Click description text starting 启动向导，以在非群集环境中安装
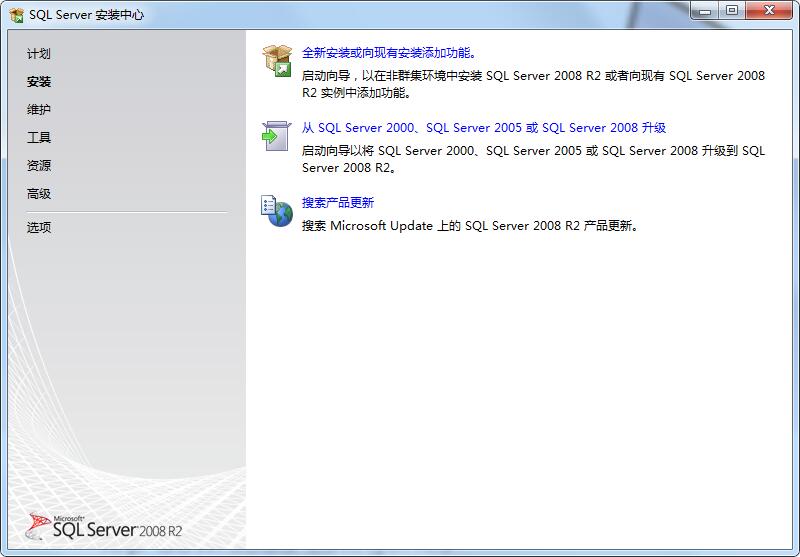The image size is (800, 557). pyautogui.click(x=533, y=84)
